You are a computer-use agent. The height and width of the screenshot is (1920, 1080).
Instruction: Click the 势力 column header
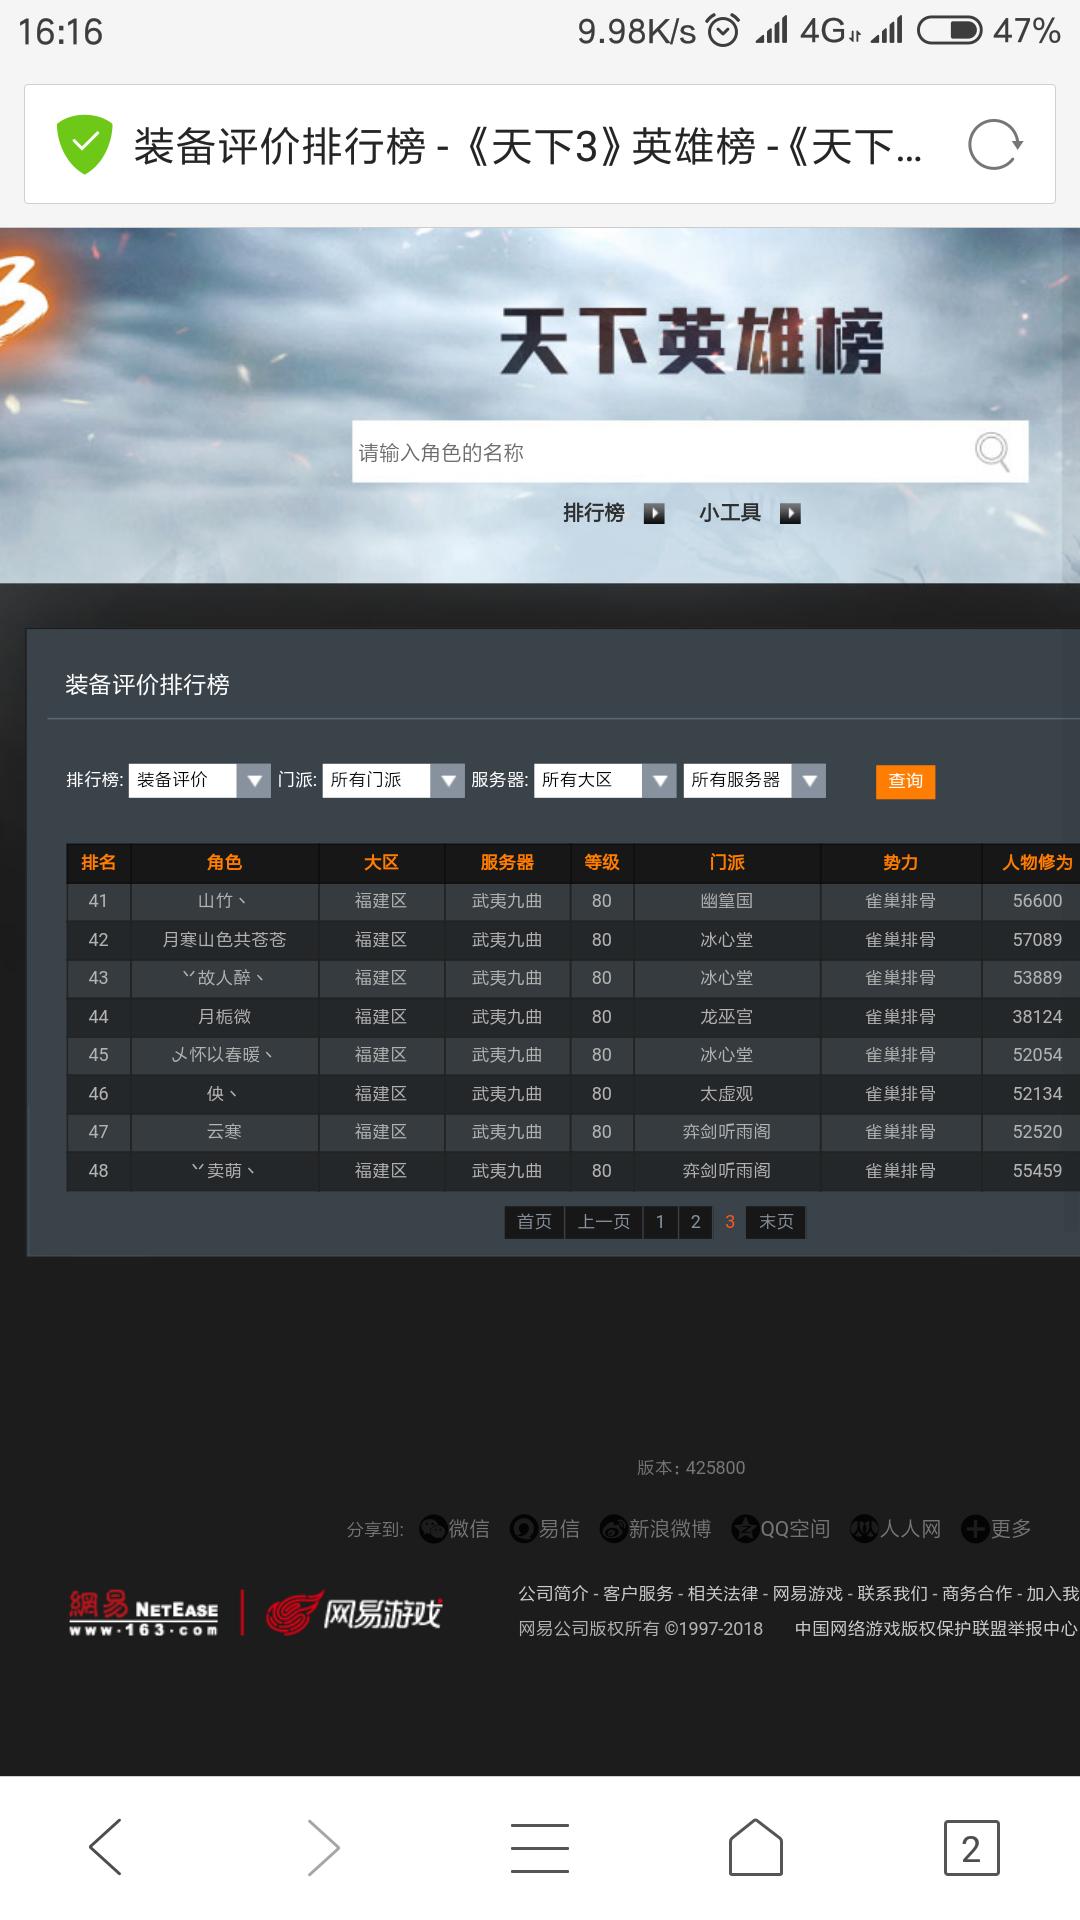[900, 862]
